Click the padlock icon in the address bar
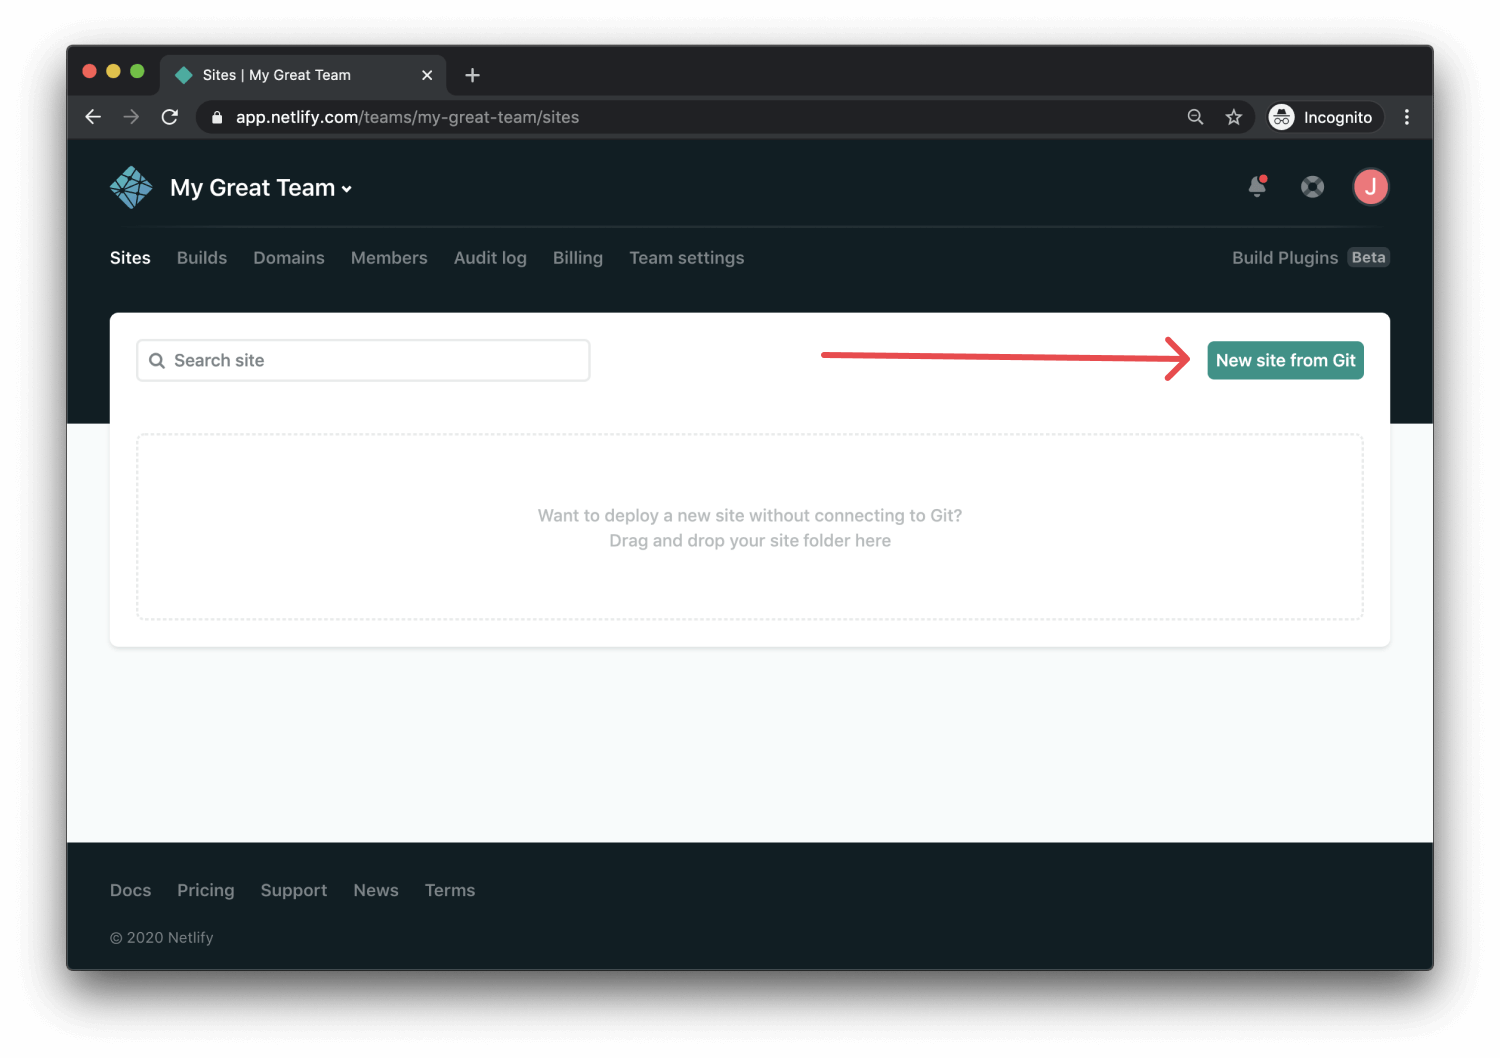This screenshot has width=1500, height=1058. coord(216,117)
